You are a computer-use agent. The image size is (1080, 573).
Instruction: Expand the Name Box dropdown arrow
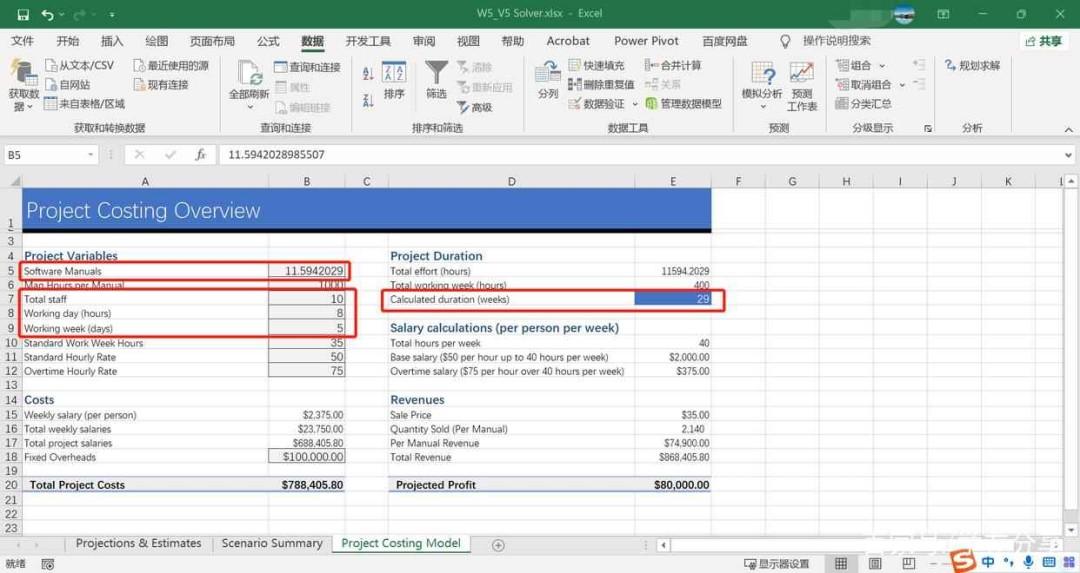(x=90, y=155)
